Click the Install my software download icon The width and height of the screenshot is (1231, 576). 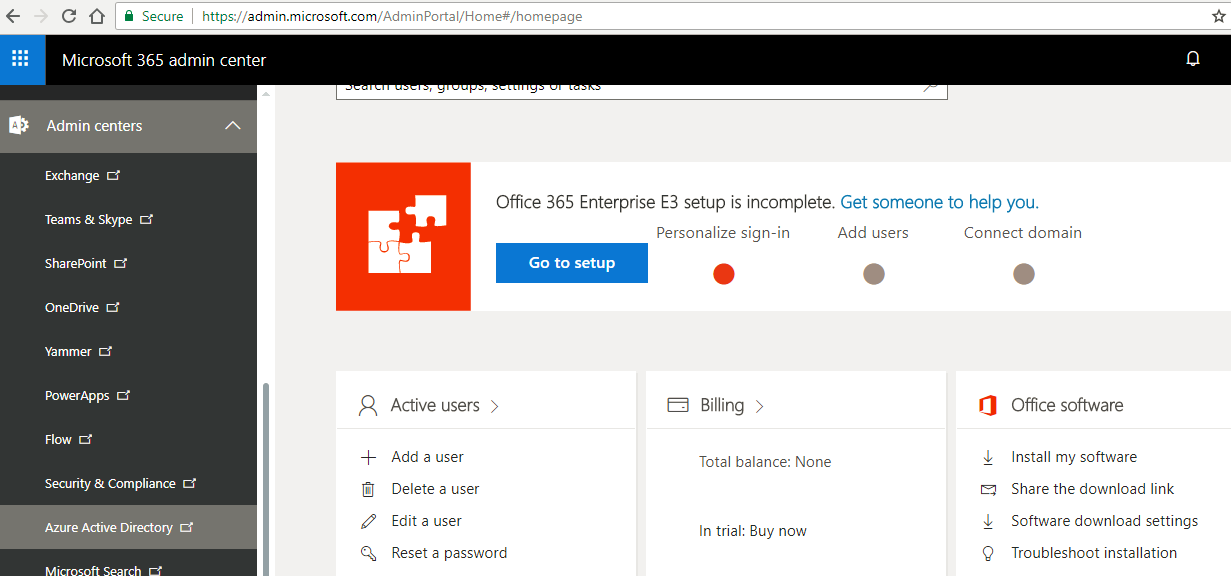click(x=987, y=456)
